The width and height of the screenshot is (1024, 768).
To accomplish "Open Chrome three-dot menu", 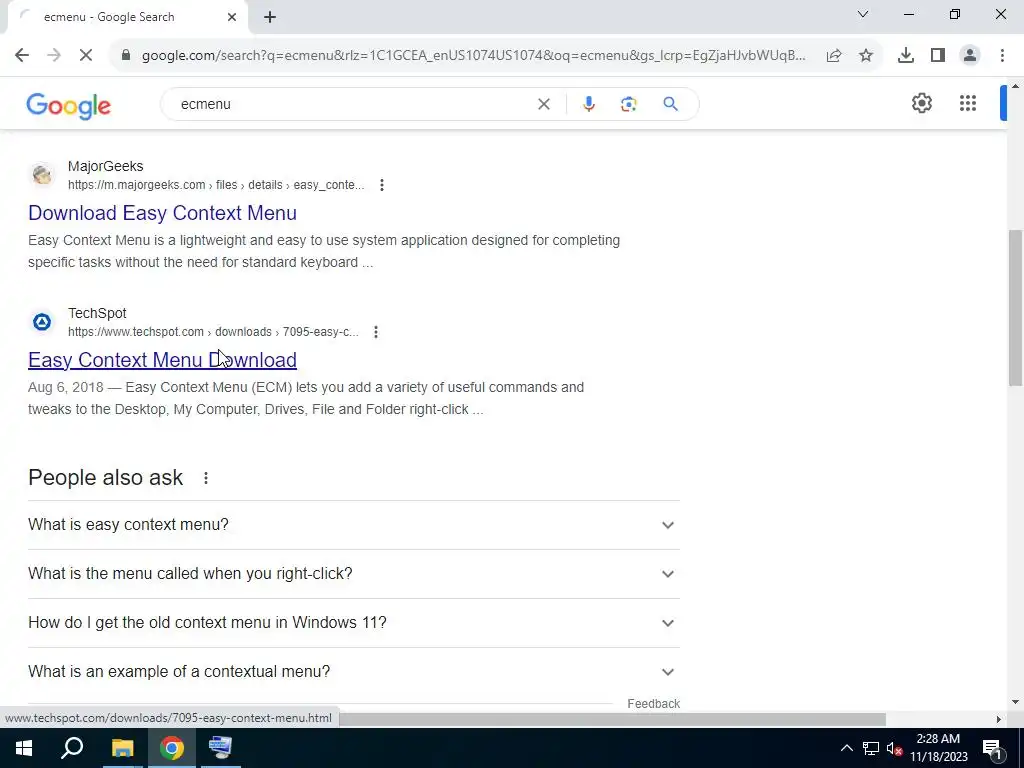I will 1002,56.
